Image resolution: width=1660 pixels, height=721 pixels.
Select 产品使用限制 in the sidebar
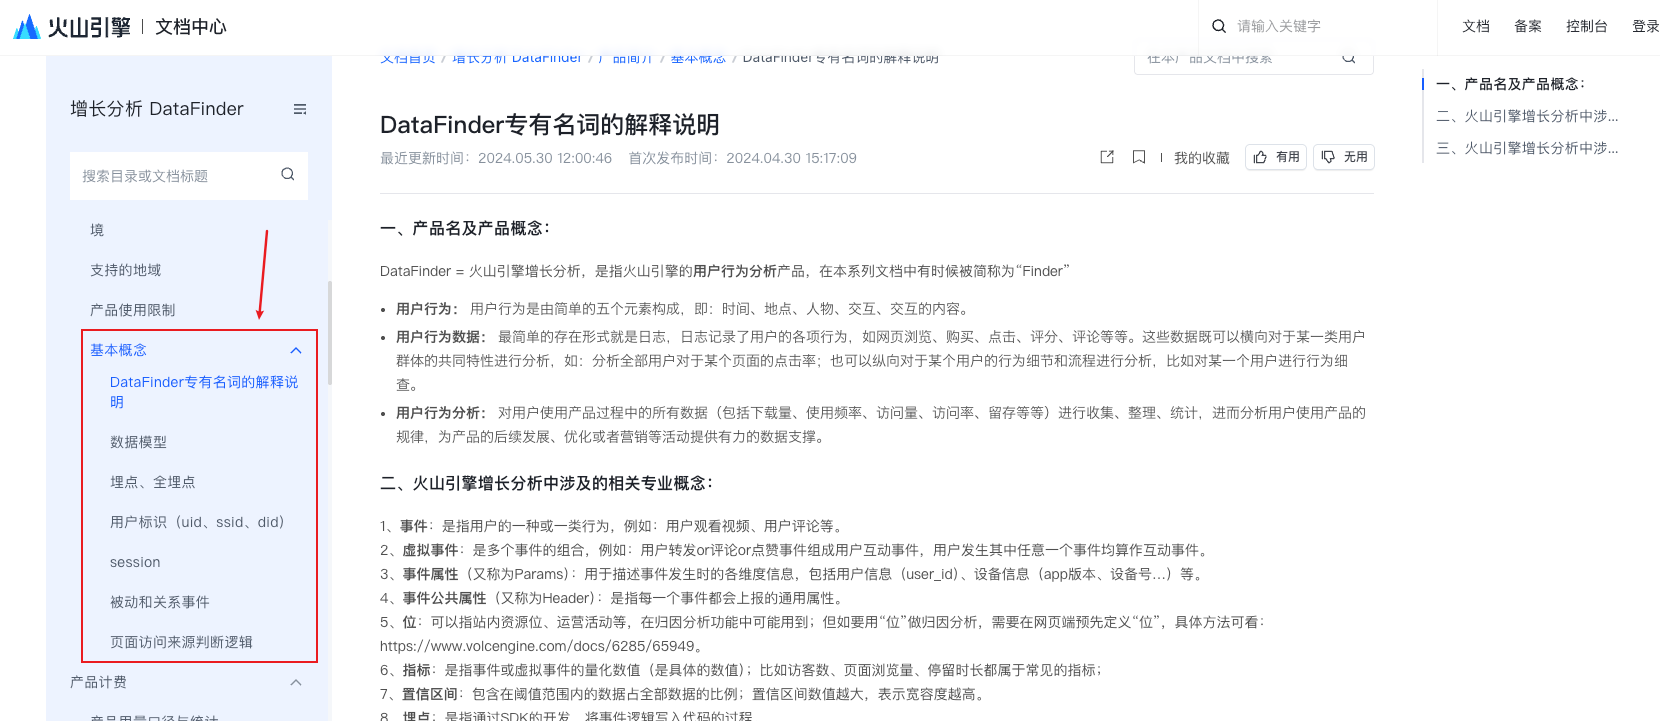tap(133, 310)
